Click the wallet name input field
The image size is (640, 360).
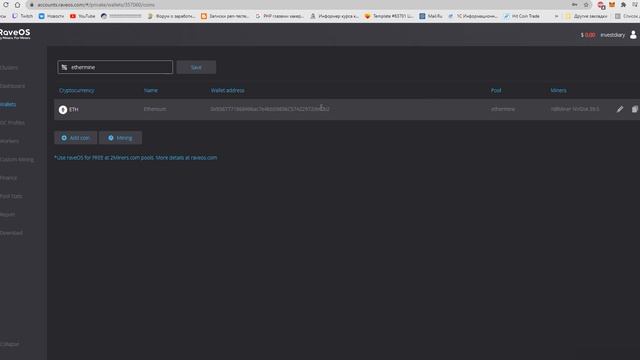tap(115, 67)
